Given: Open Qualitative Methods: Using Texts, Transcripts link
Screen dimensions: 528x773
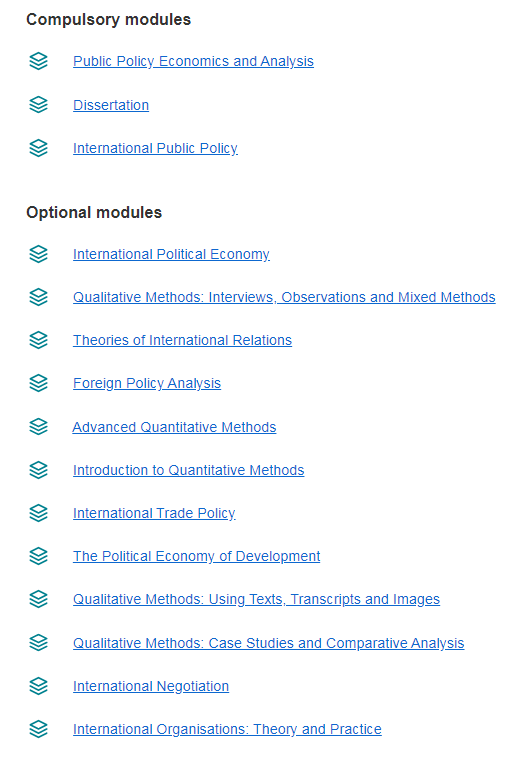Looking at the screenshot, I should coord(256,599).
